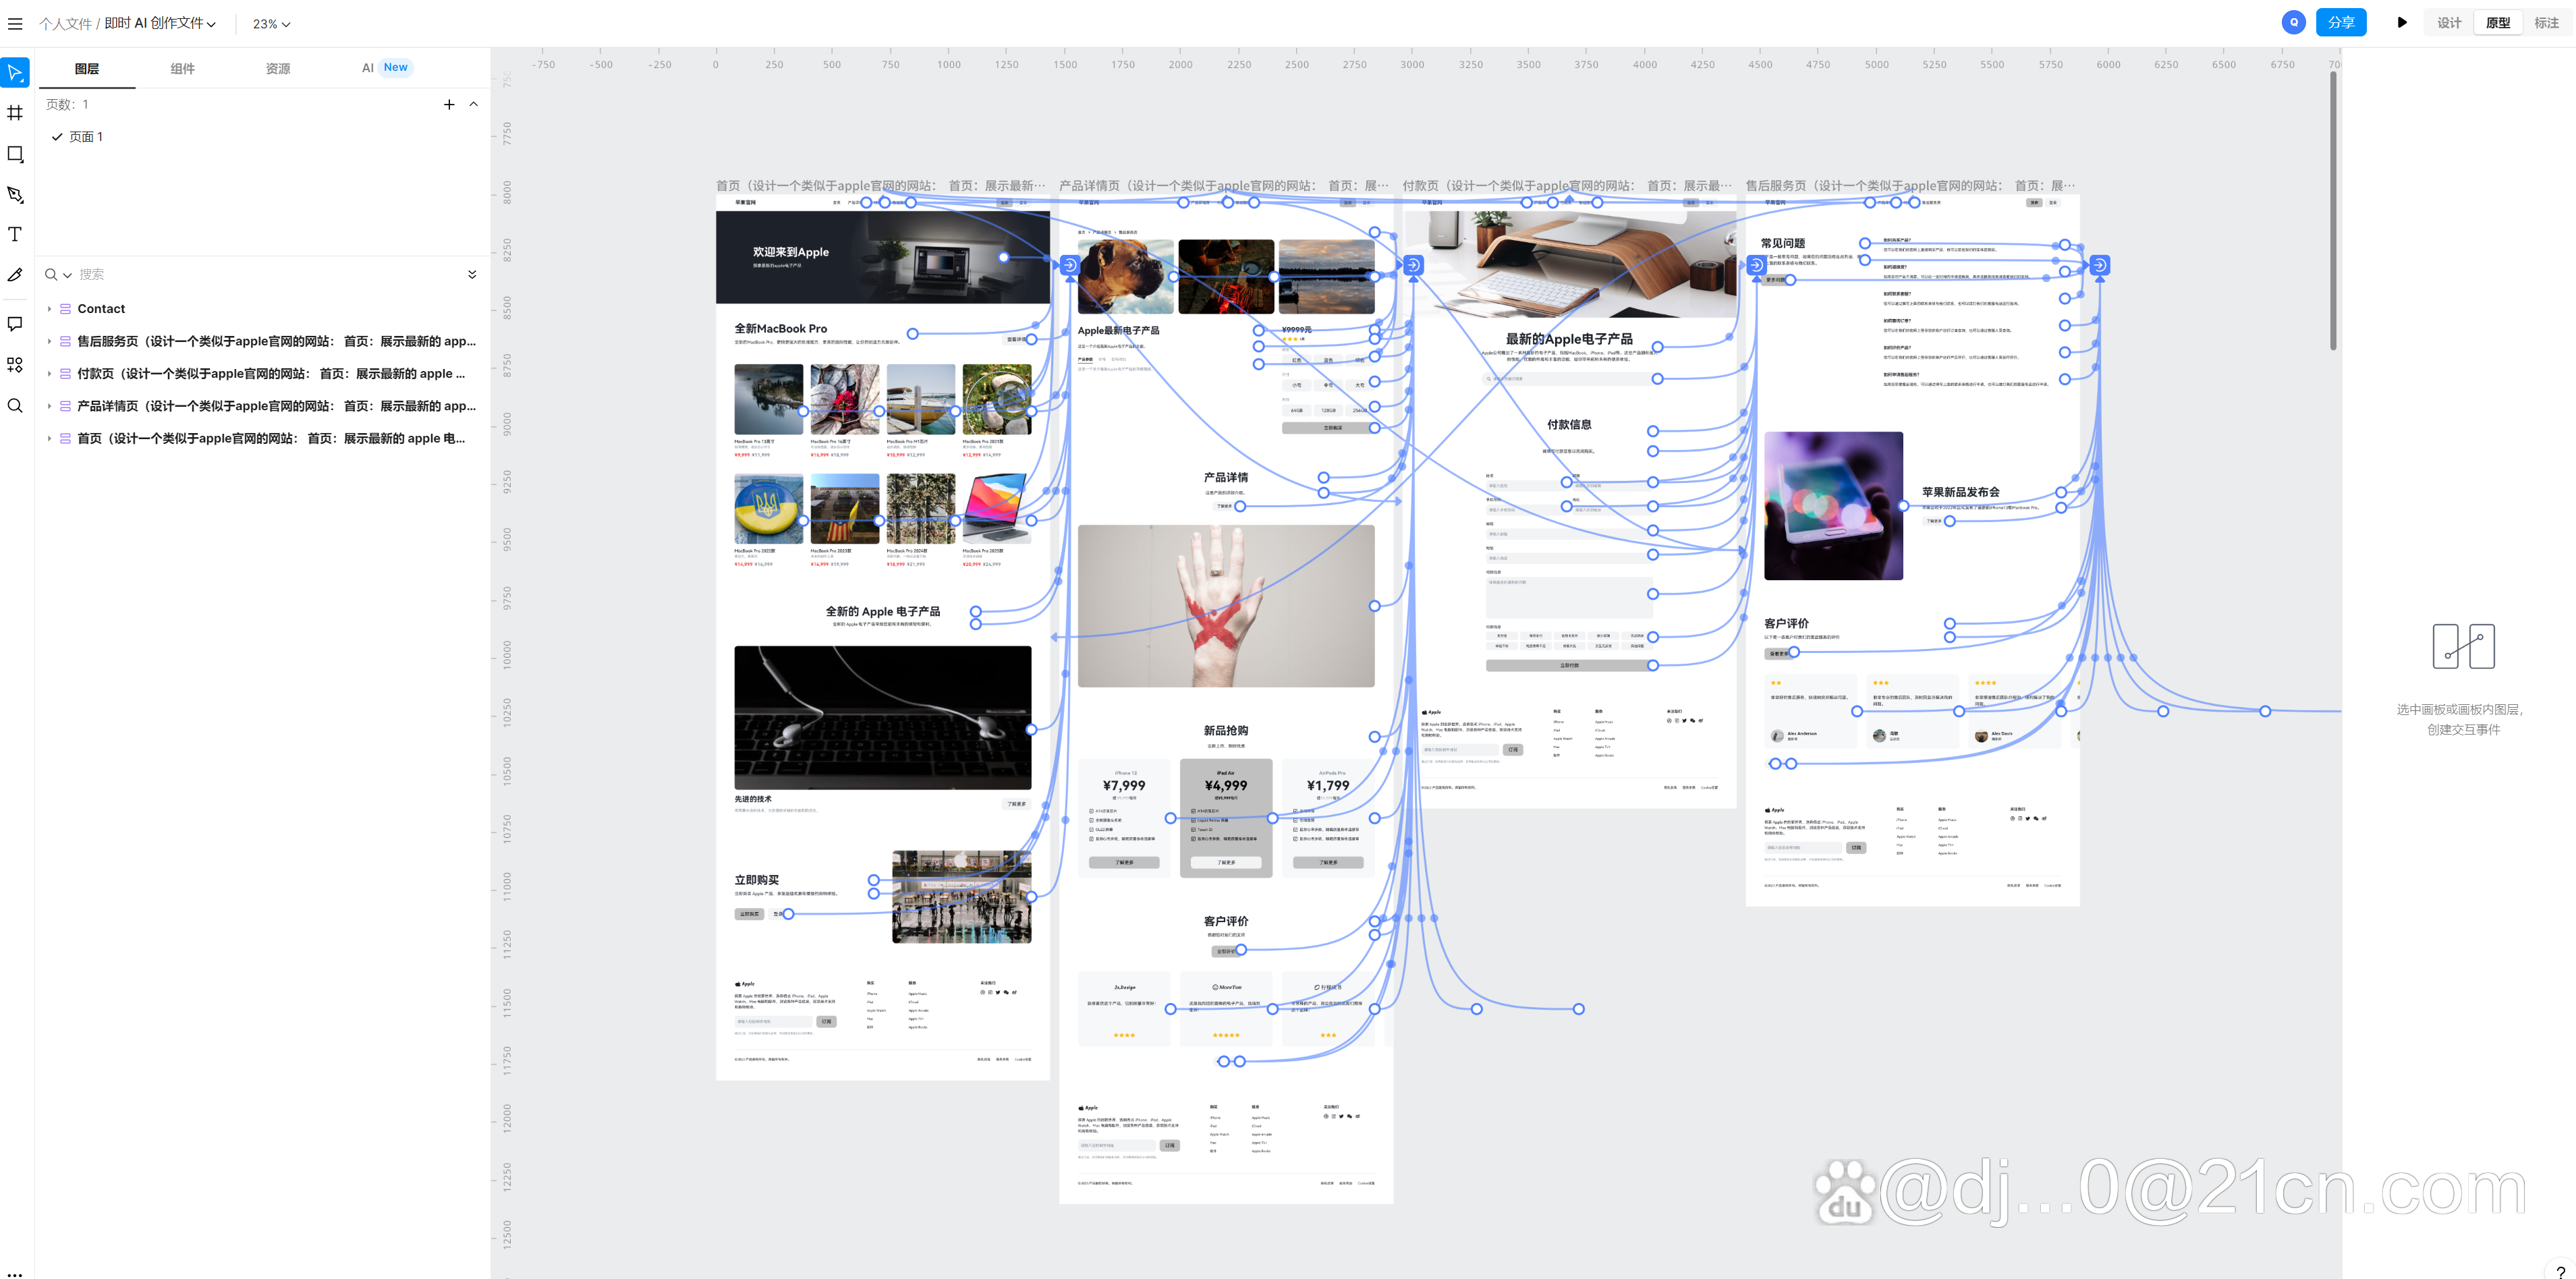2576x1279 pixels.
Task: Click the 付款页 layer frame icon
Action: (x=65, y=374)
